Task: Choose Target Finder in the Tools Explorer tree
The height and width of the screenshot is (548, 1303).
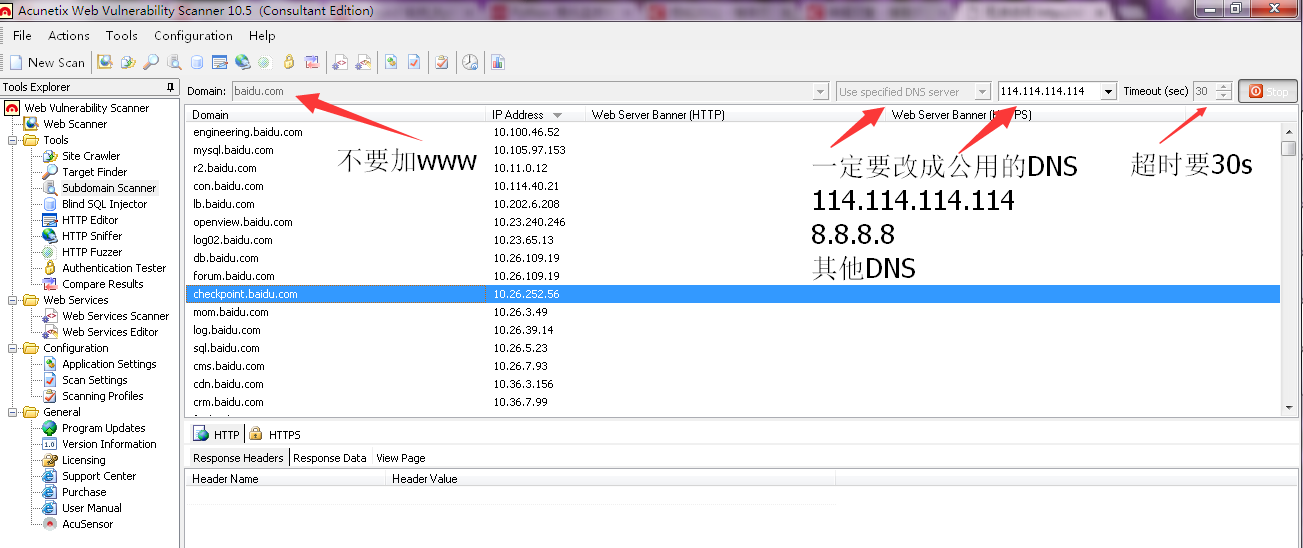Action: pyautogui.click(x=95, y=172)
